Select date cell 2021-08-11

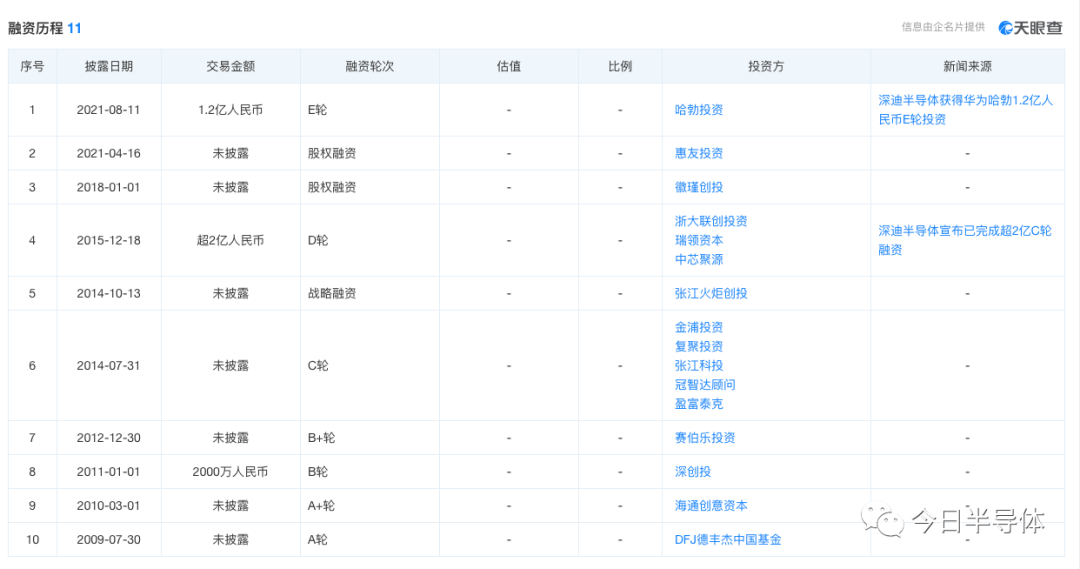[x=108, y=110]
